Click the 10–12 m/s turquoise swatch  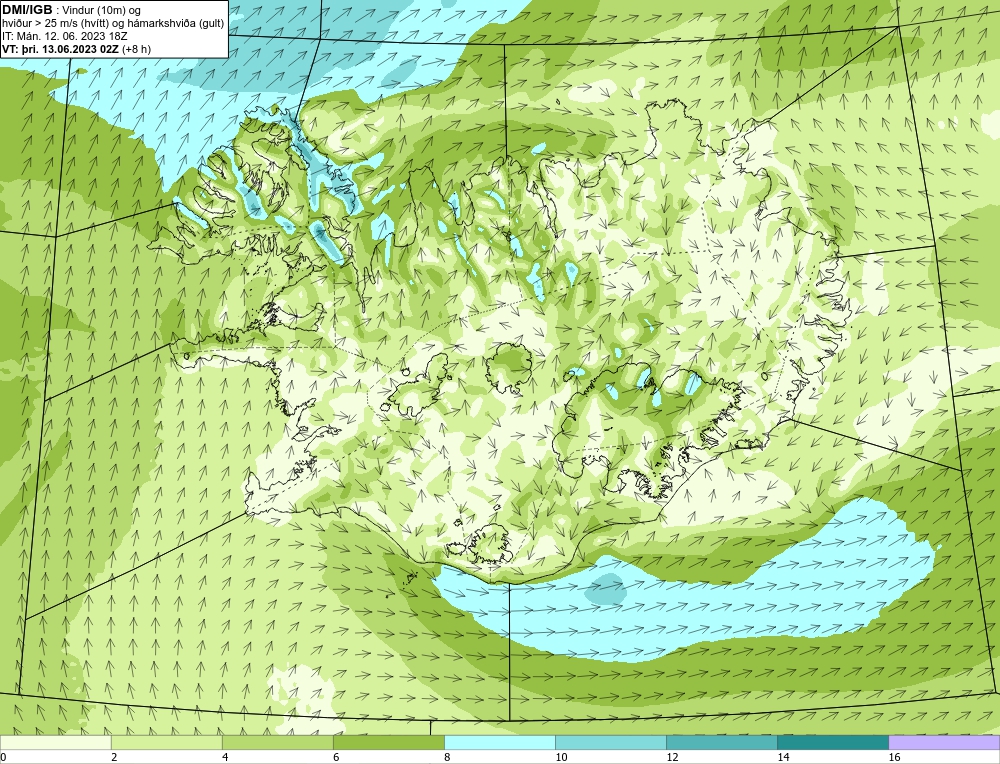pos(611,742)
